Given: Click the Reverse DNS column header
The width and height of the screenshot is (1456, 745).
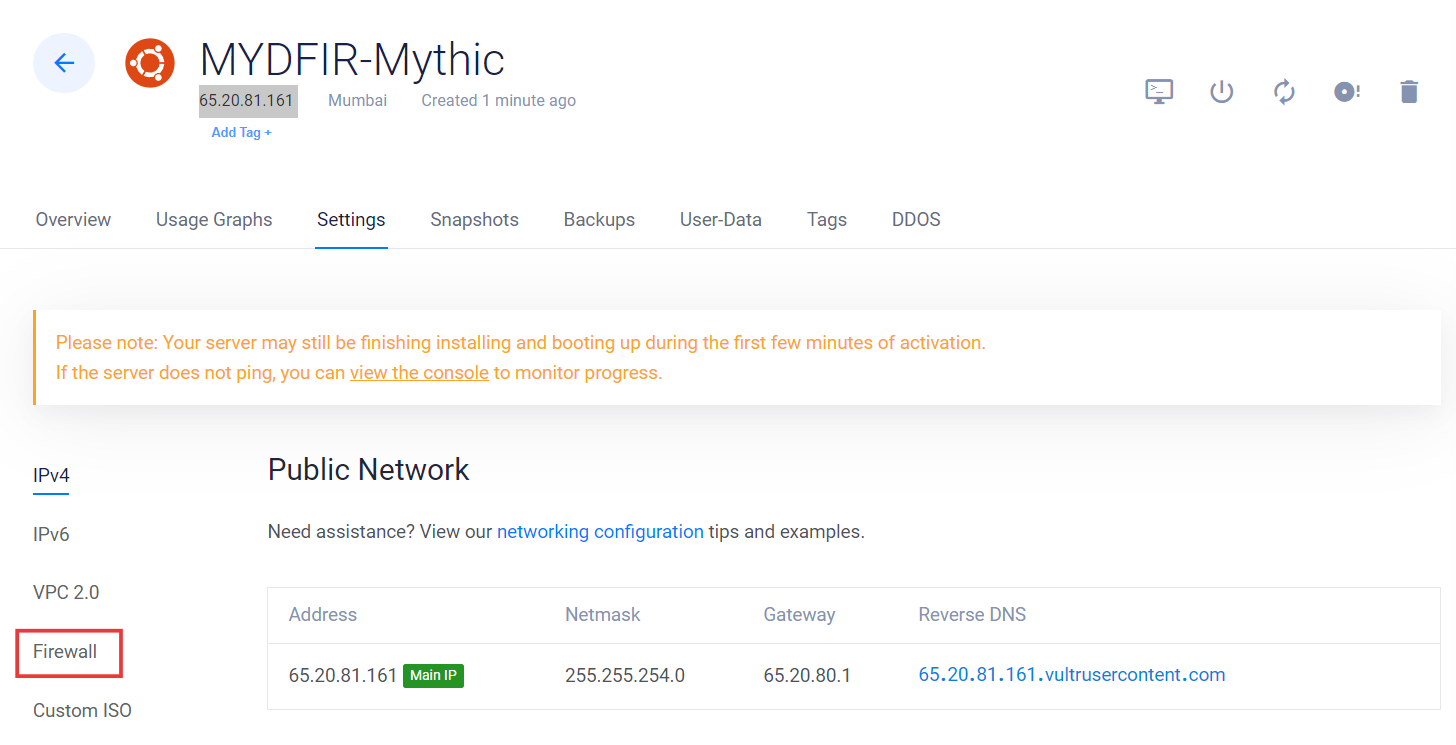Looking at the screenshot, I should coord(972,615).
